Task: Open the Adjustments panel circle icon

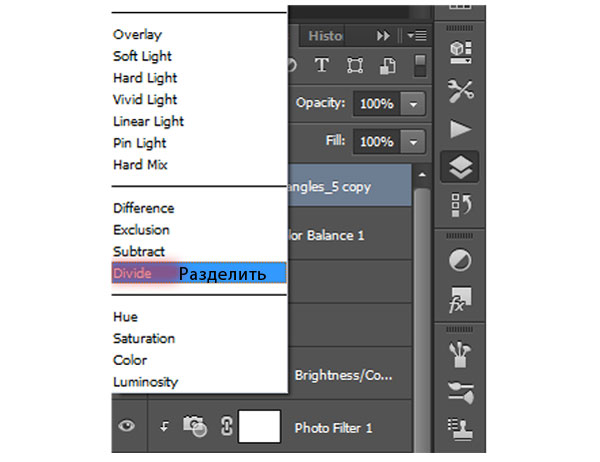Action: click(x=460, y=260)
